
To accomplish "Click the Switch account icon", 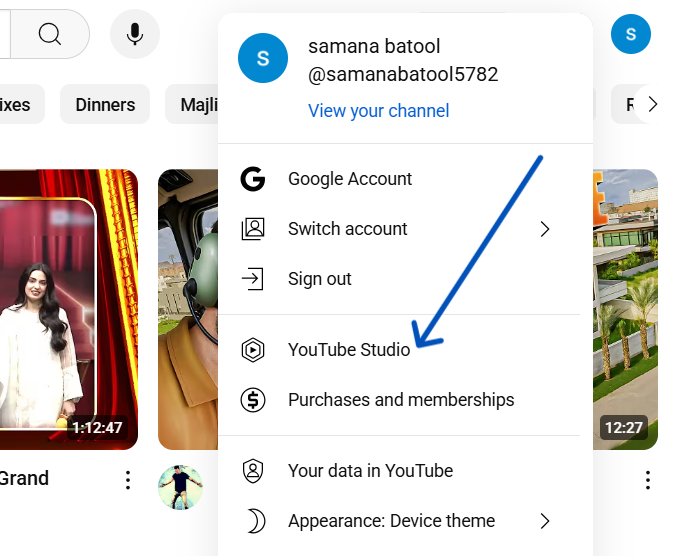I will click(253, 229).
